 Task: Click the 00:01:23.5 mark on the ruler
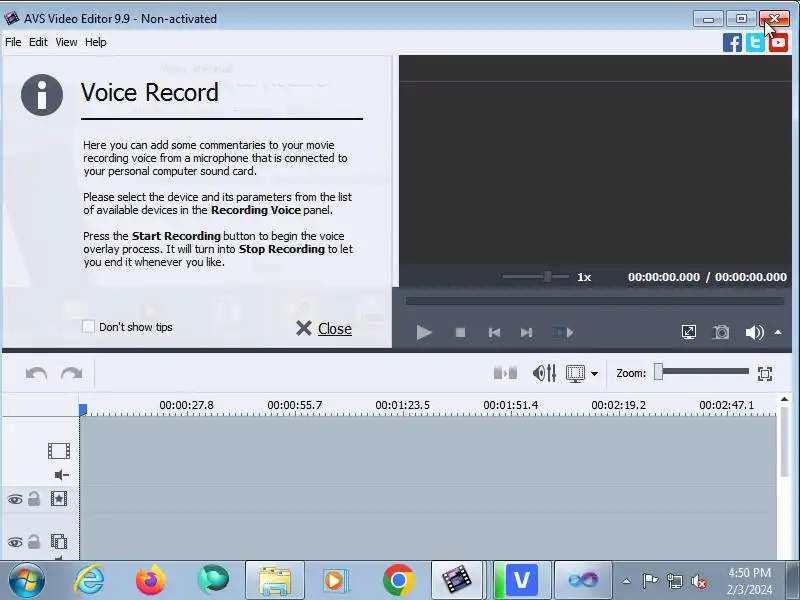point(403,405)
